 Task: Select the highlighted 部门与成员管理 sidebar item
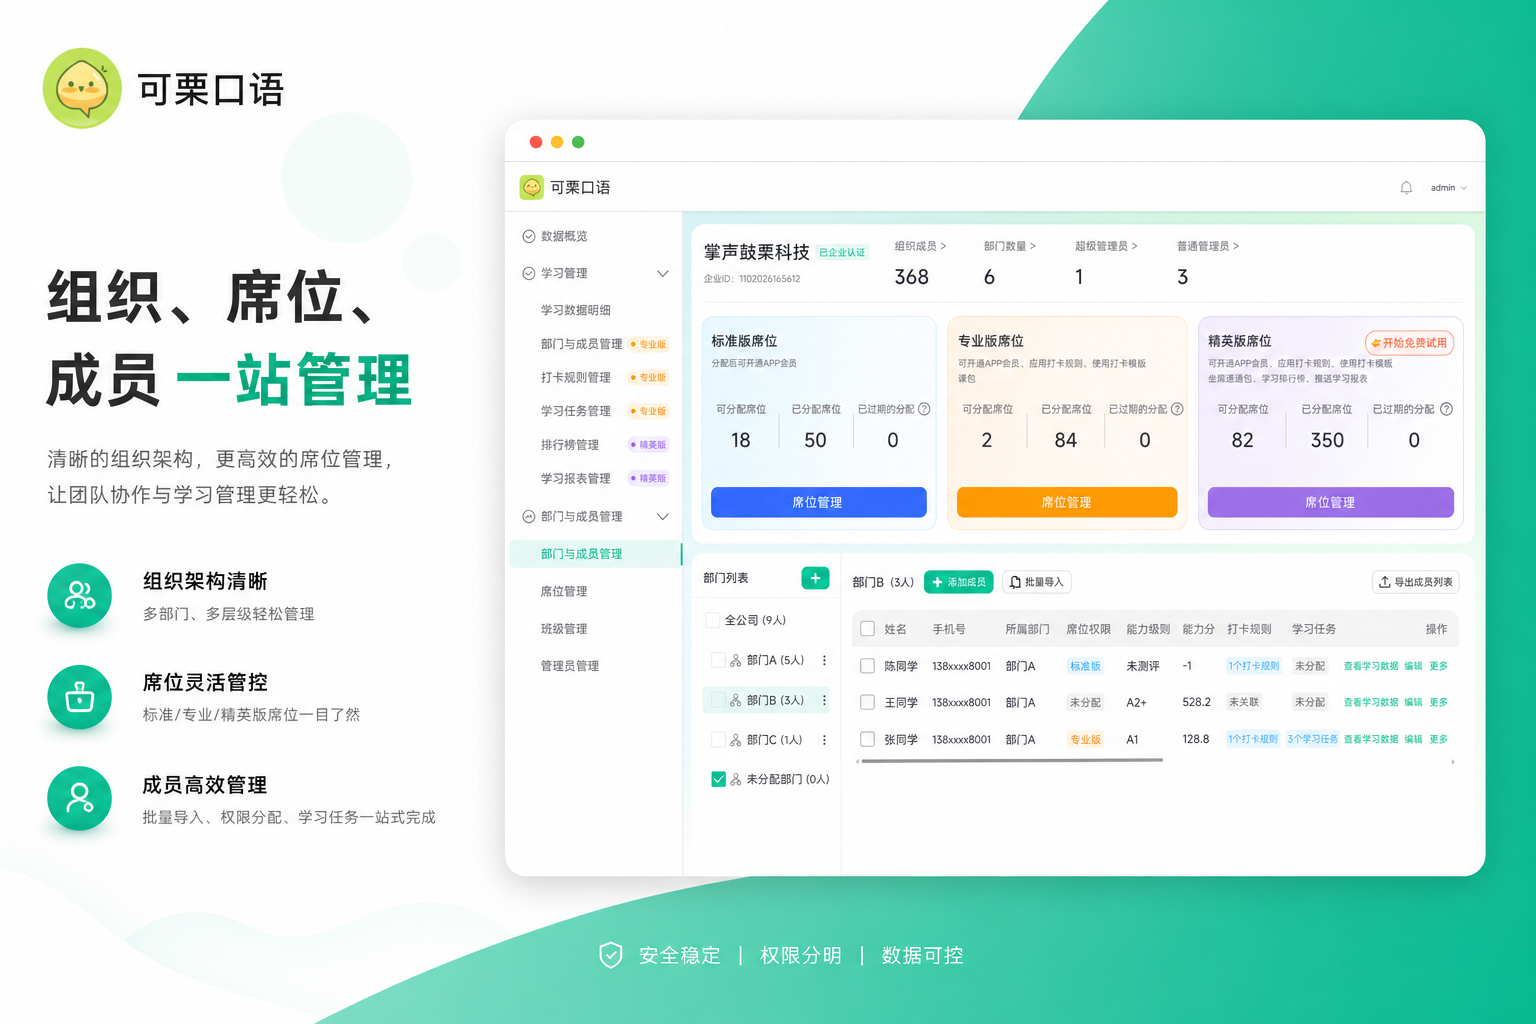pyautogui.click(x=596, y=554)
